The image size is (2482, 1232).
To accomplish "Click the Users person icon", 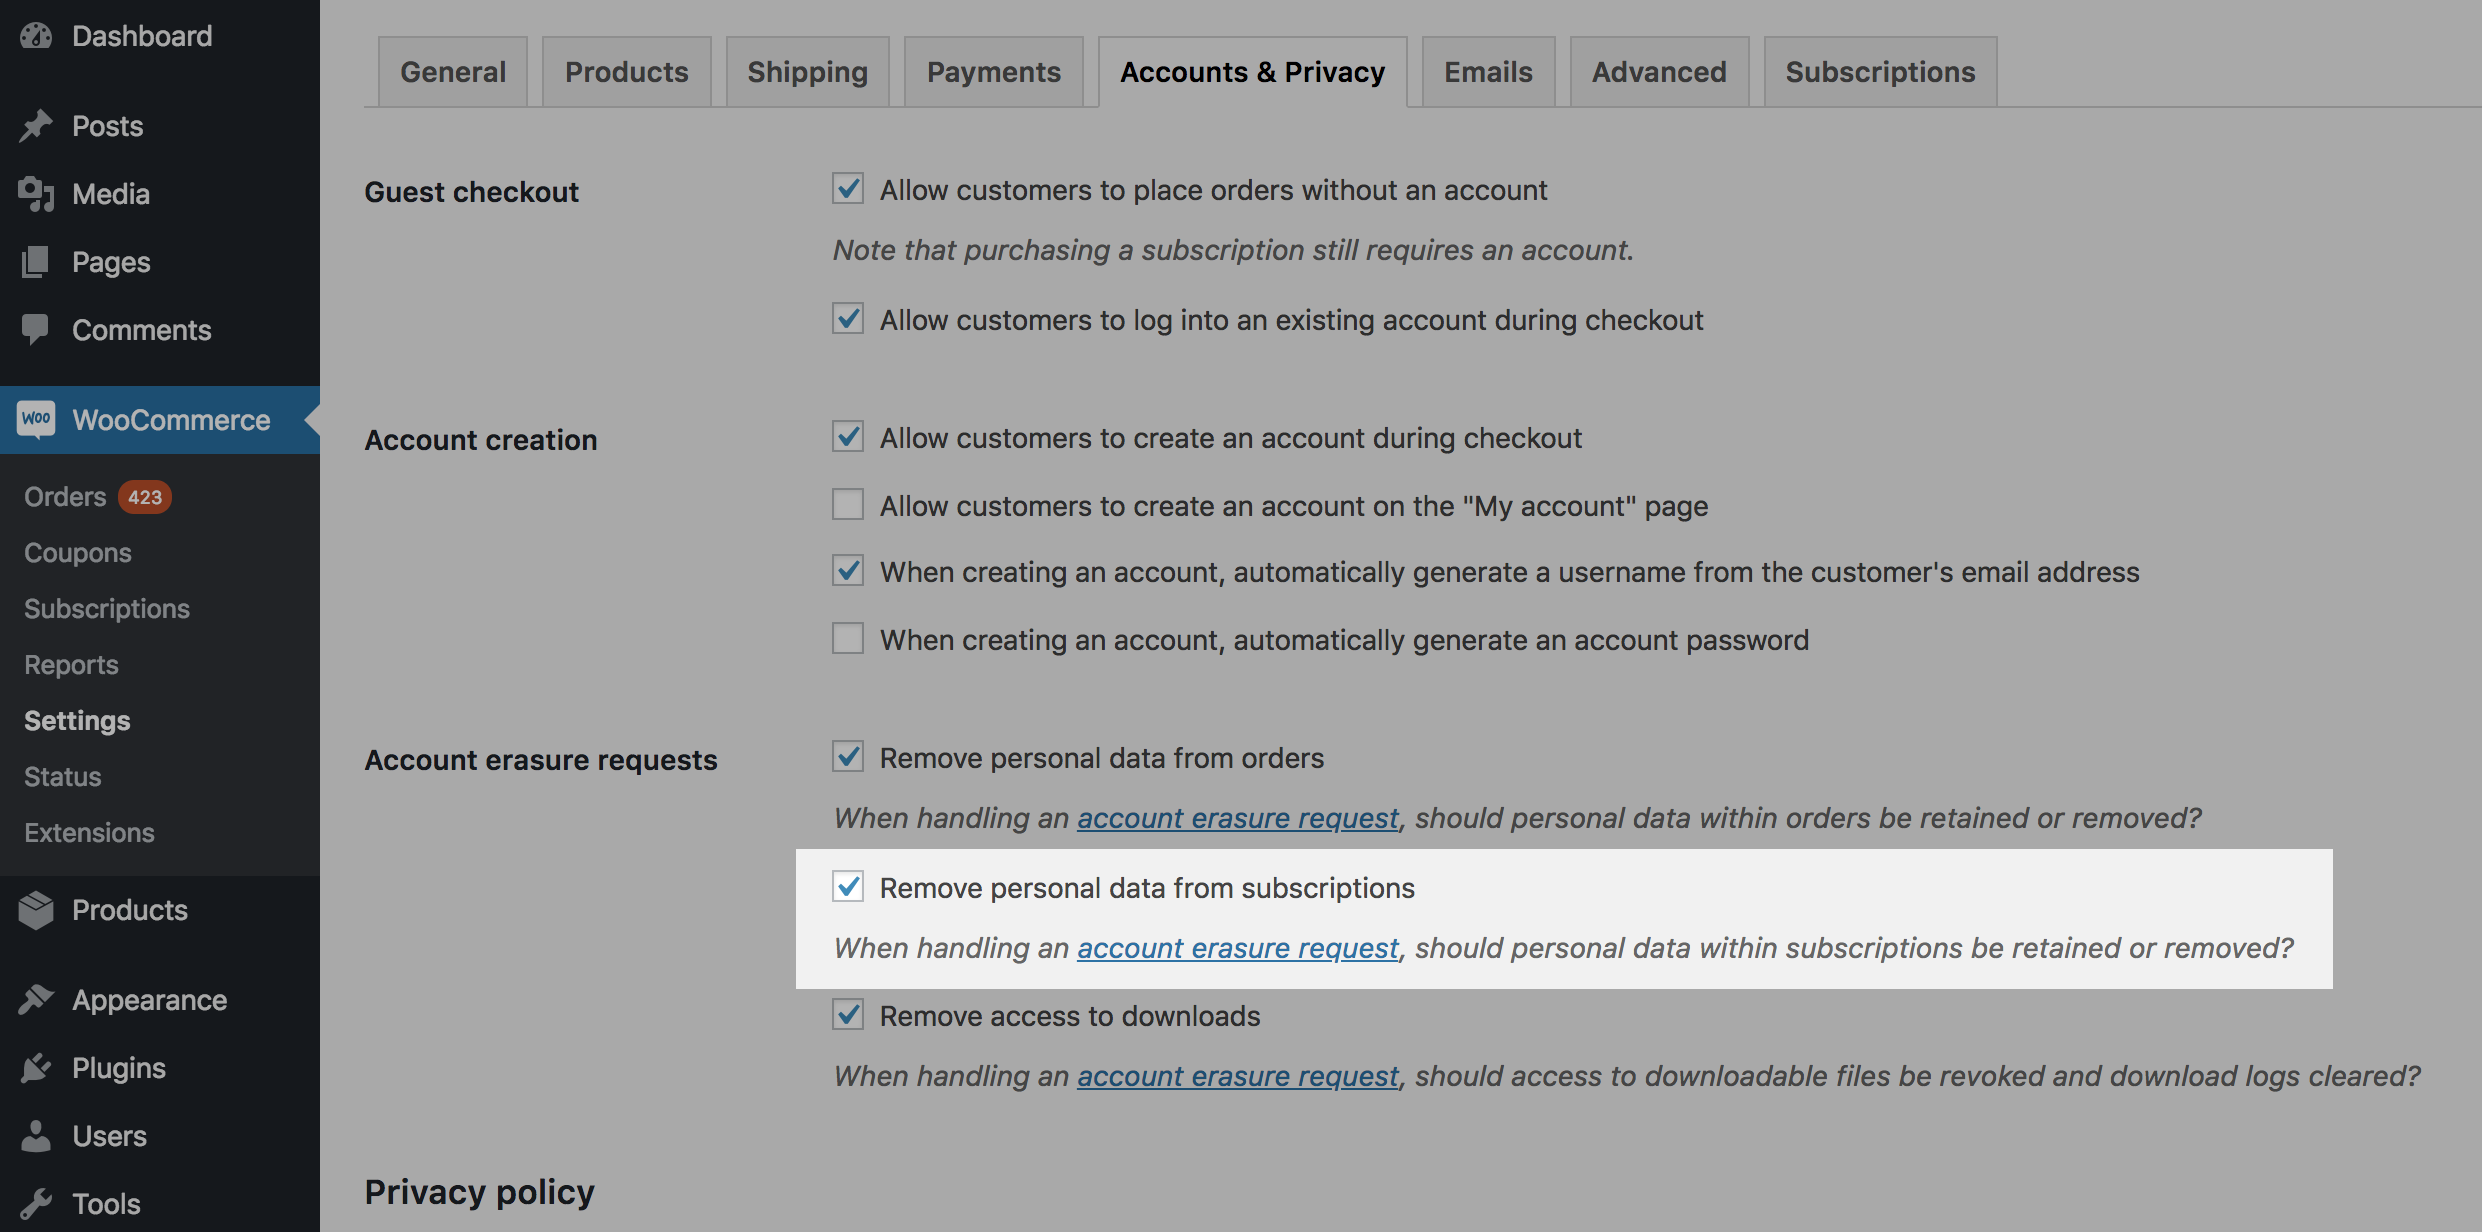I will pos(36,1136).
